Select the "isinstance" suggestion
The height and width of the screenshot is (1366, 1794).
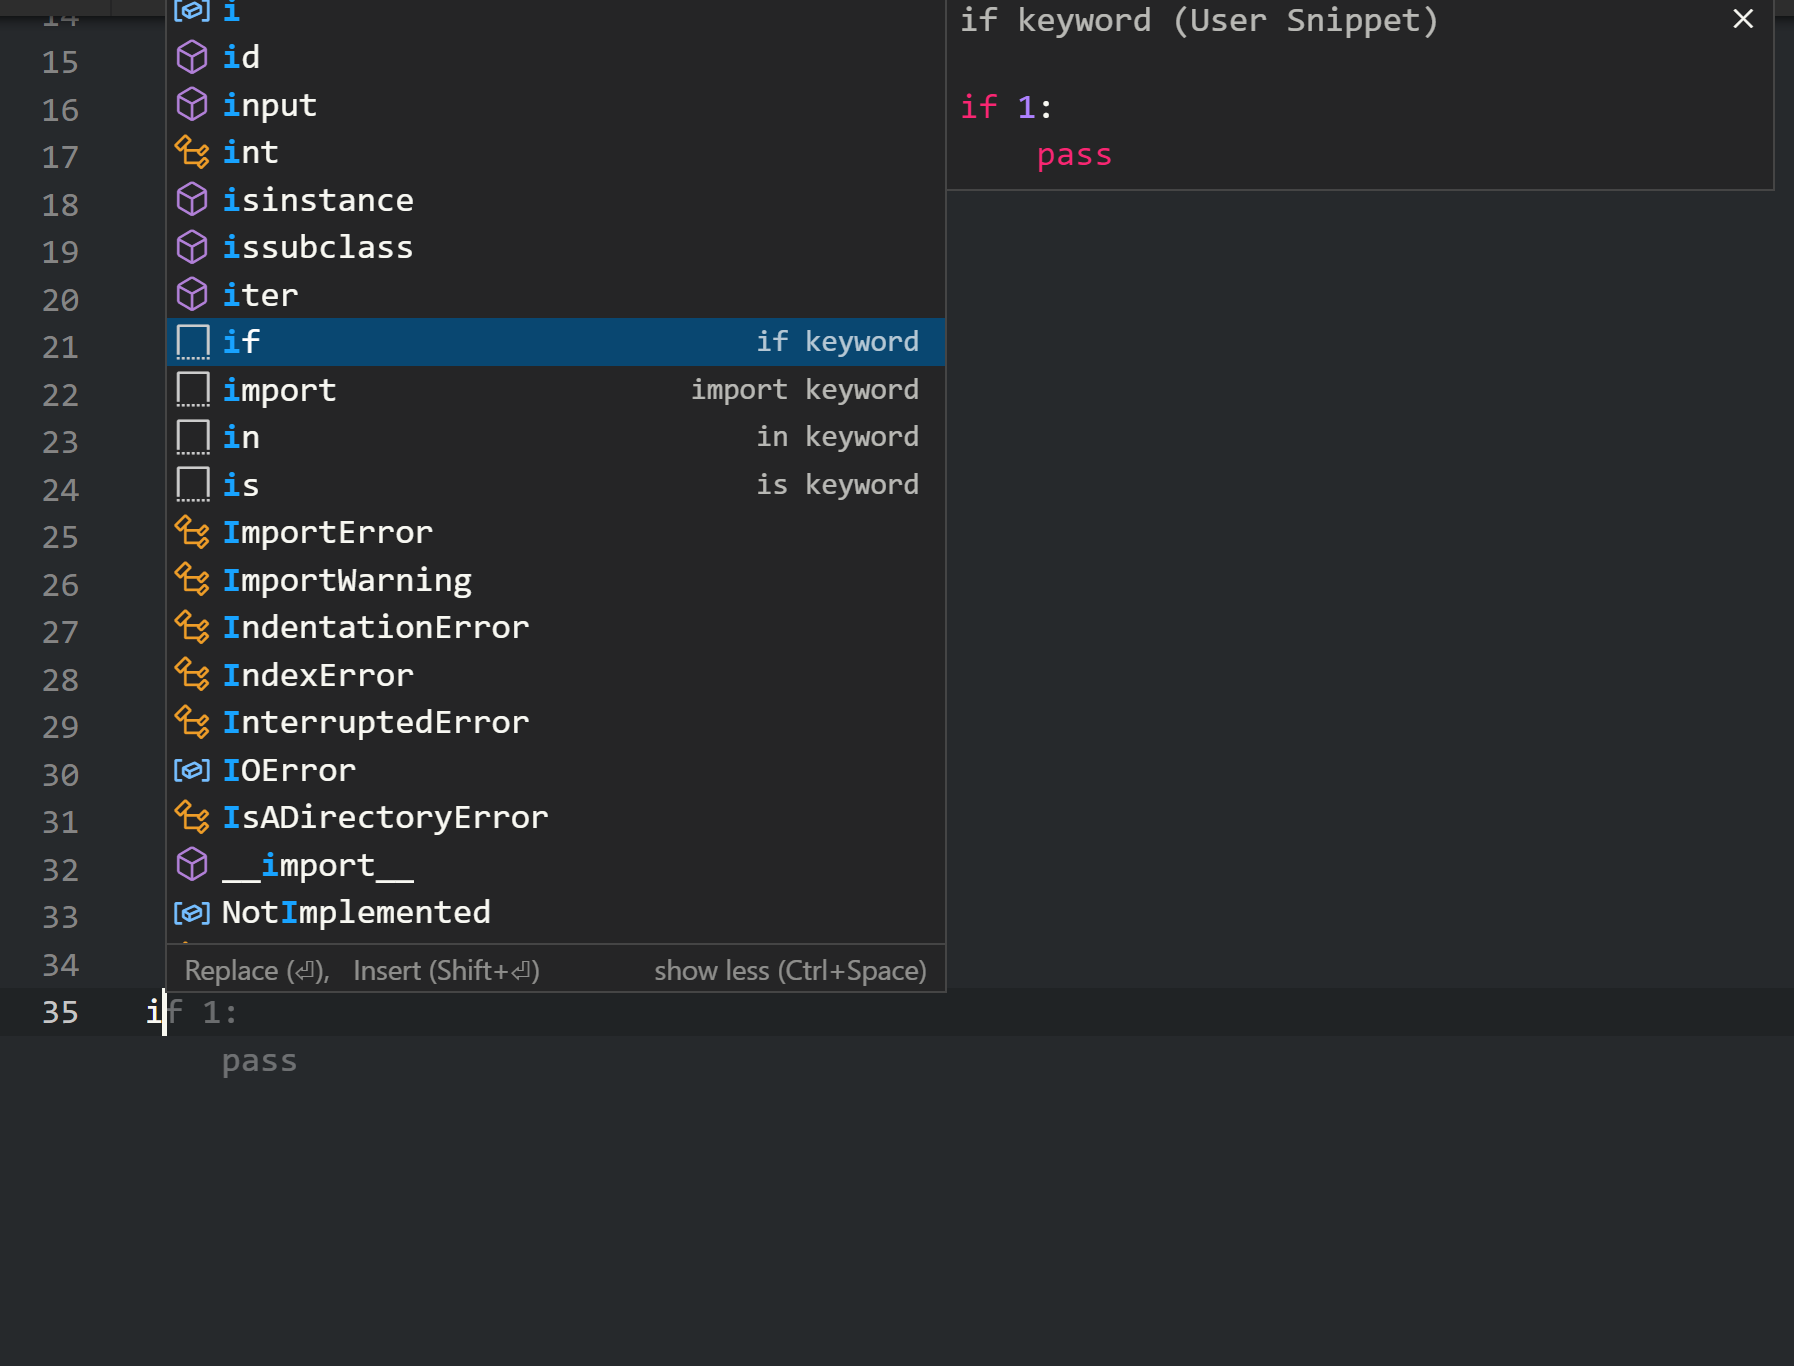click(x=317, y=199)
